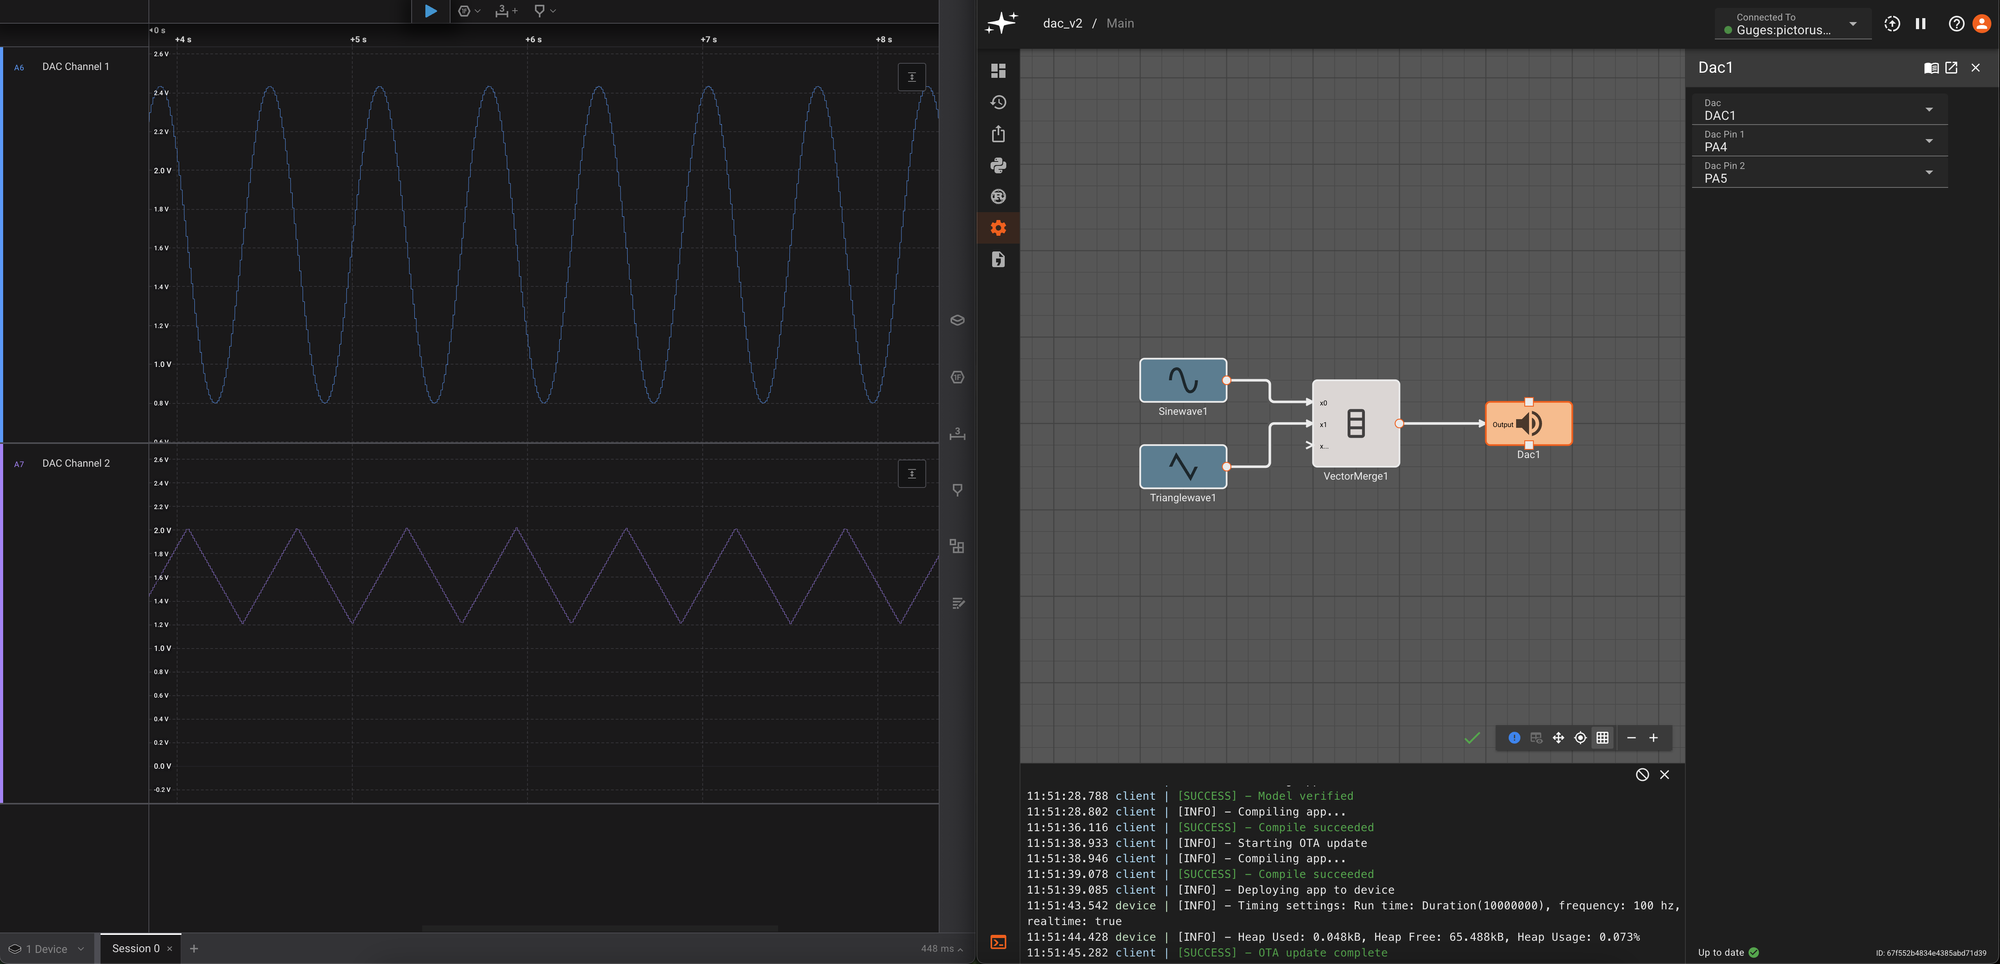Viewport: 2000px width, 964px height.
Task: Toggle DAC Channel 1 vertical autoscale button
Action: pos(911,77)
